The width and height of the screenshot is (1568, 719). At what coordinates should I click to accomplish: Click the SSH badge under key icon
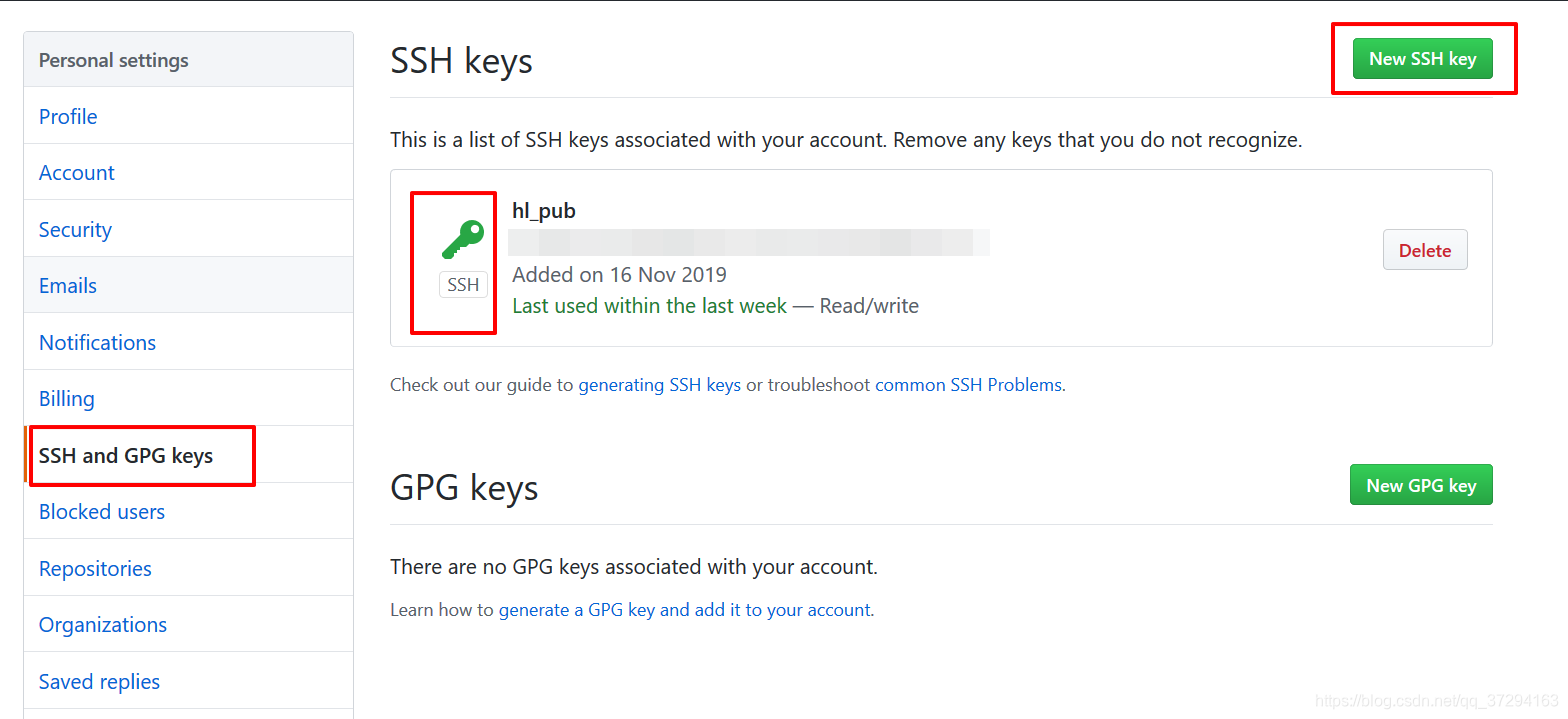[x=463, y=285]
